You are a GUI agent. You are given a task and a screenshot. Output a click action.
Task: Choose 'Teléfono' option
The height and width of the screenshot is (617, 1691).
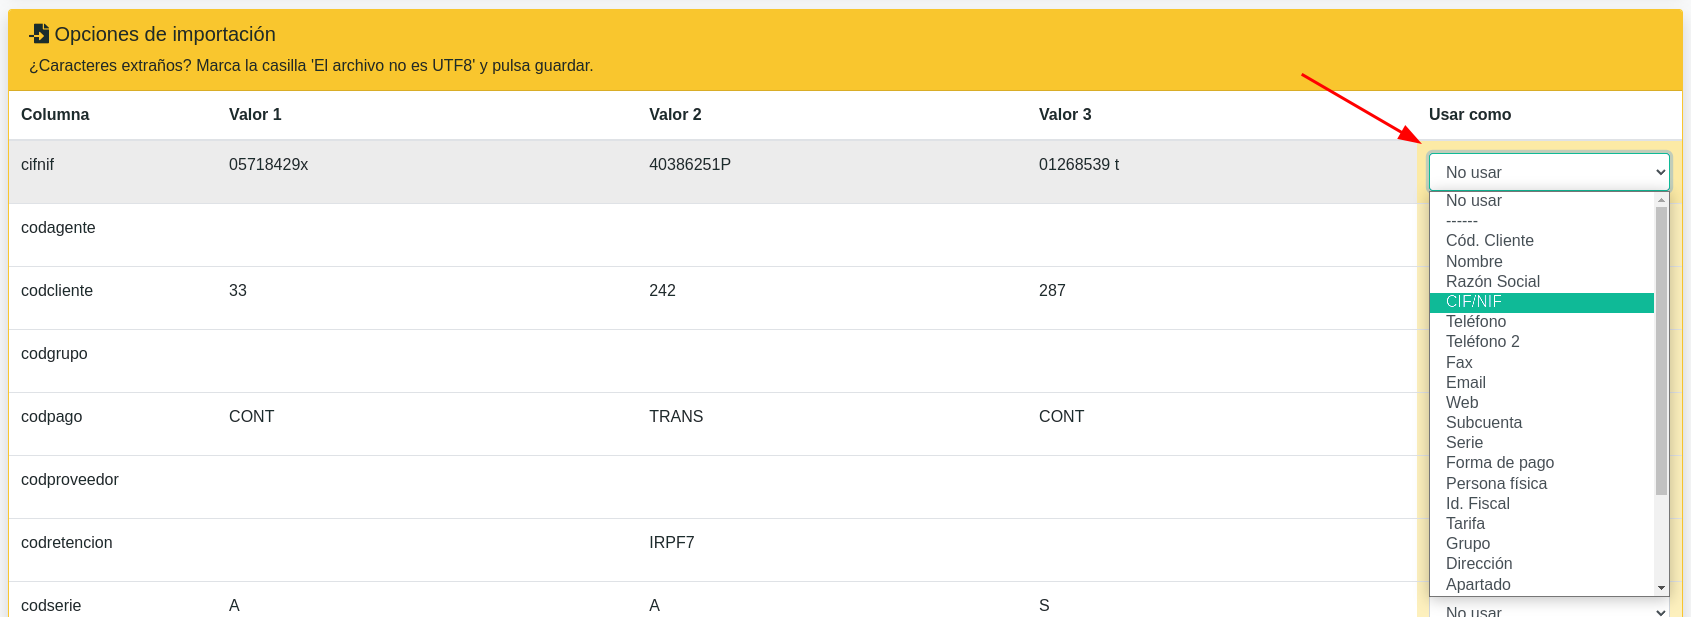pos(1542,322)
